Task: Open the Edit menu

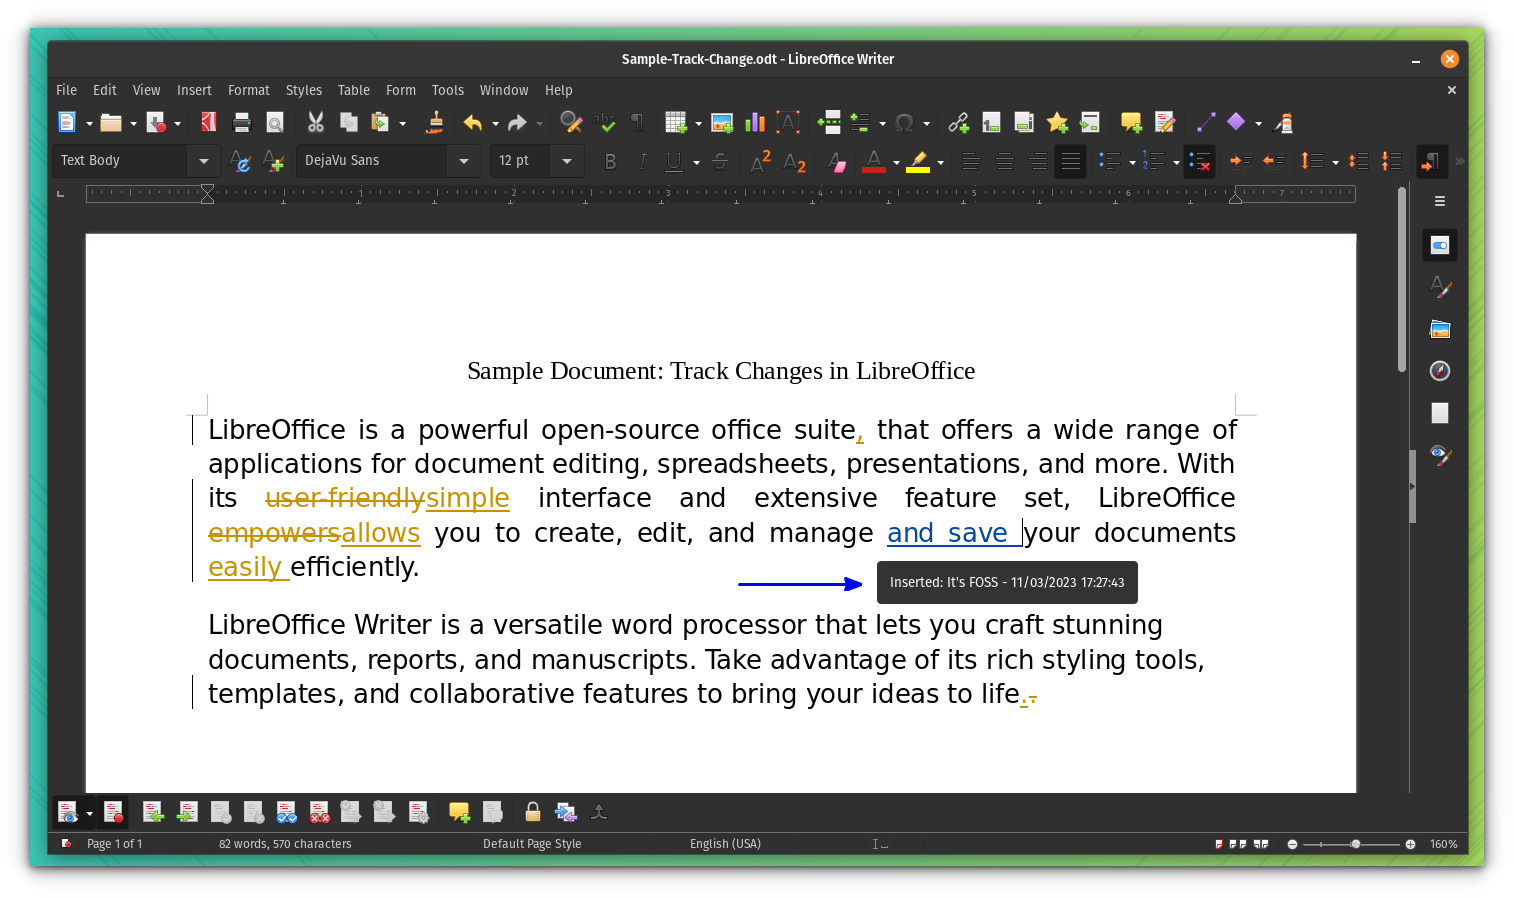Action: point(105,90)
